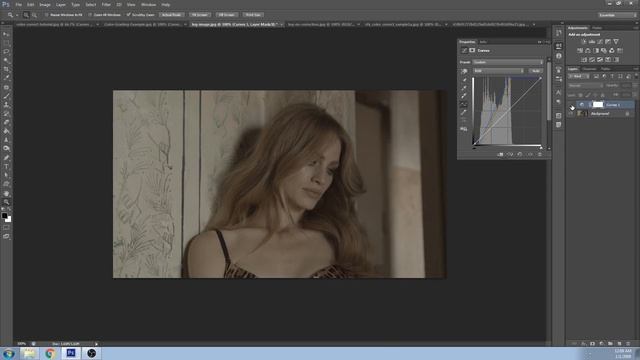
Task: Select the Lasso tool
Action: (x=6, y=52)
